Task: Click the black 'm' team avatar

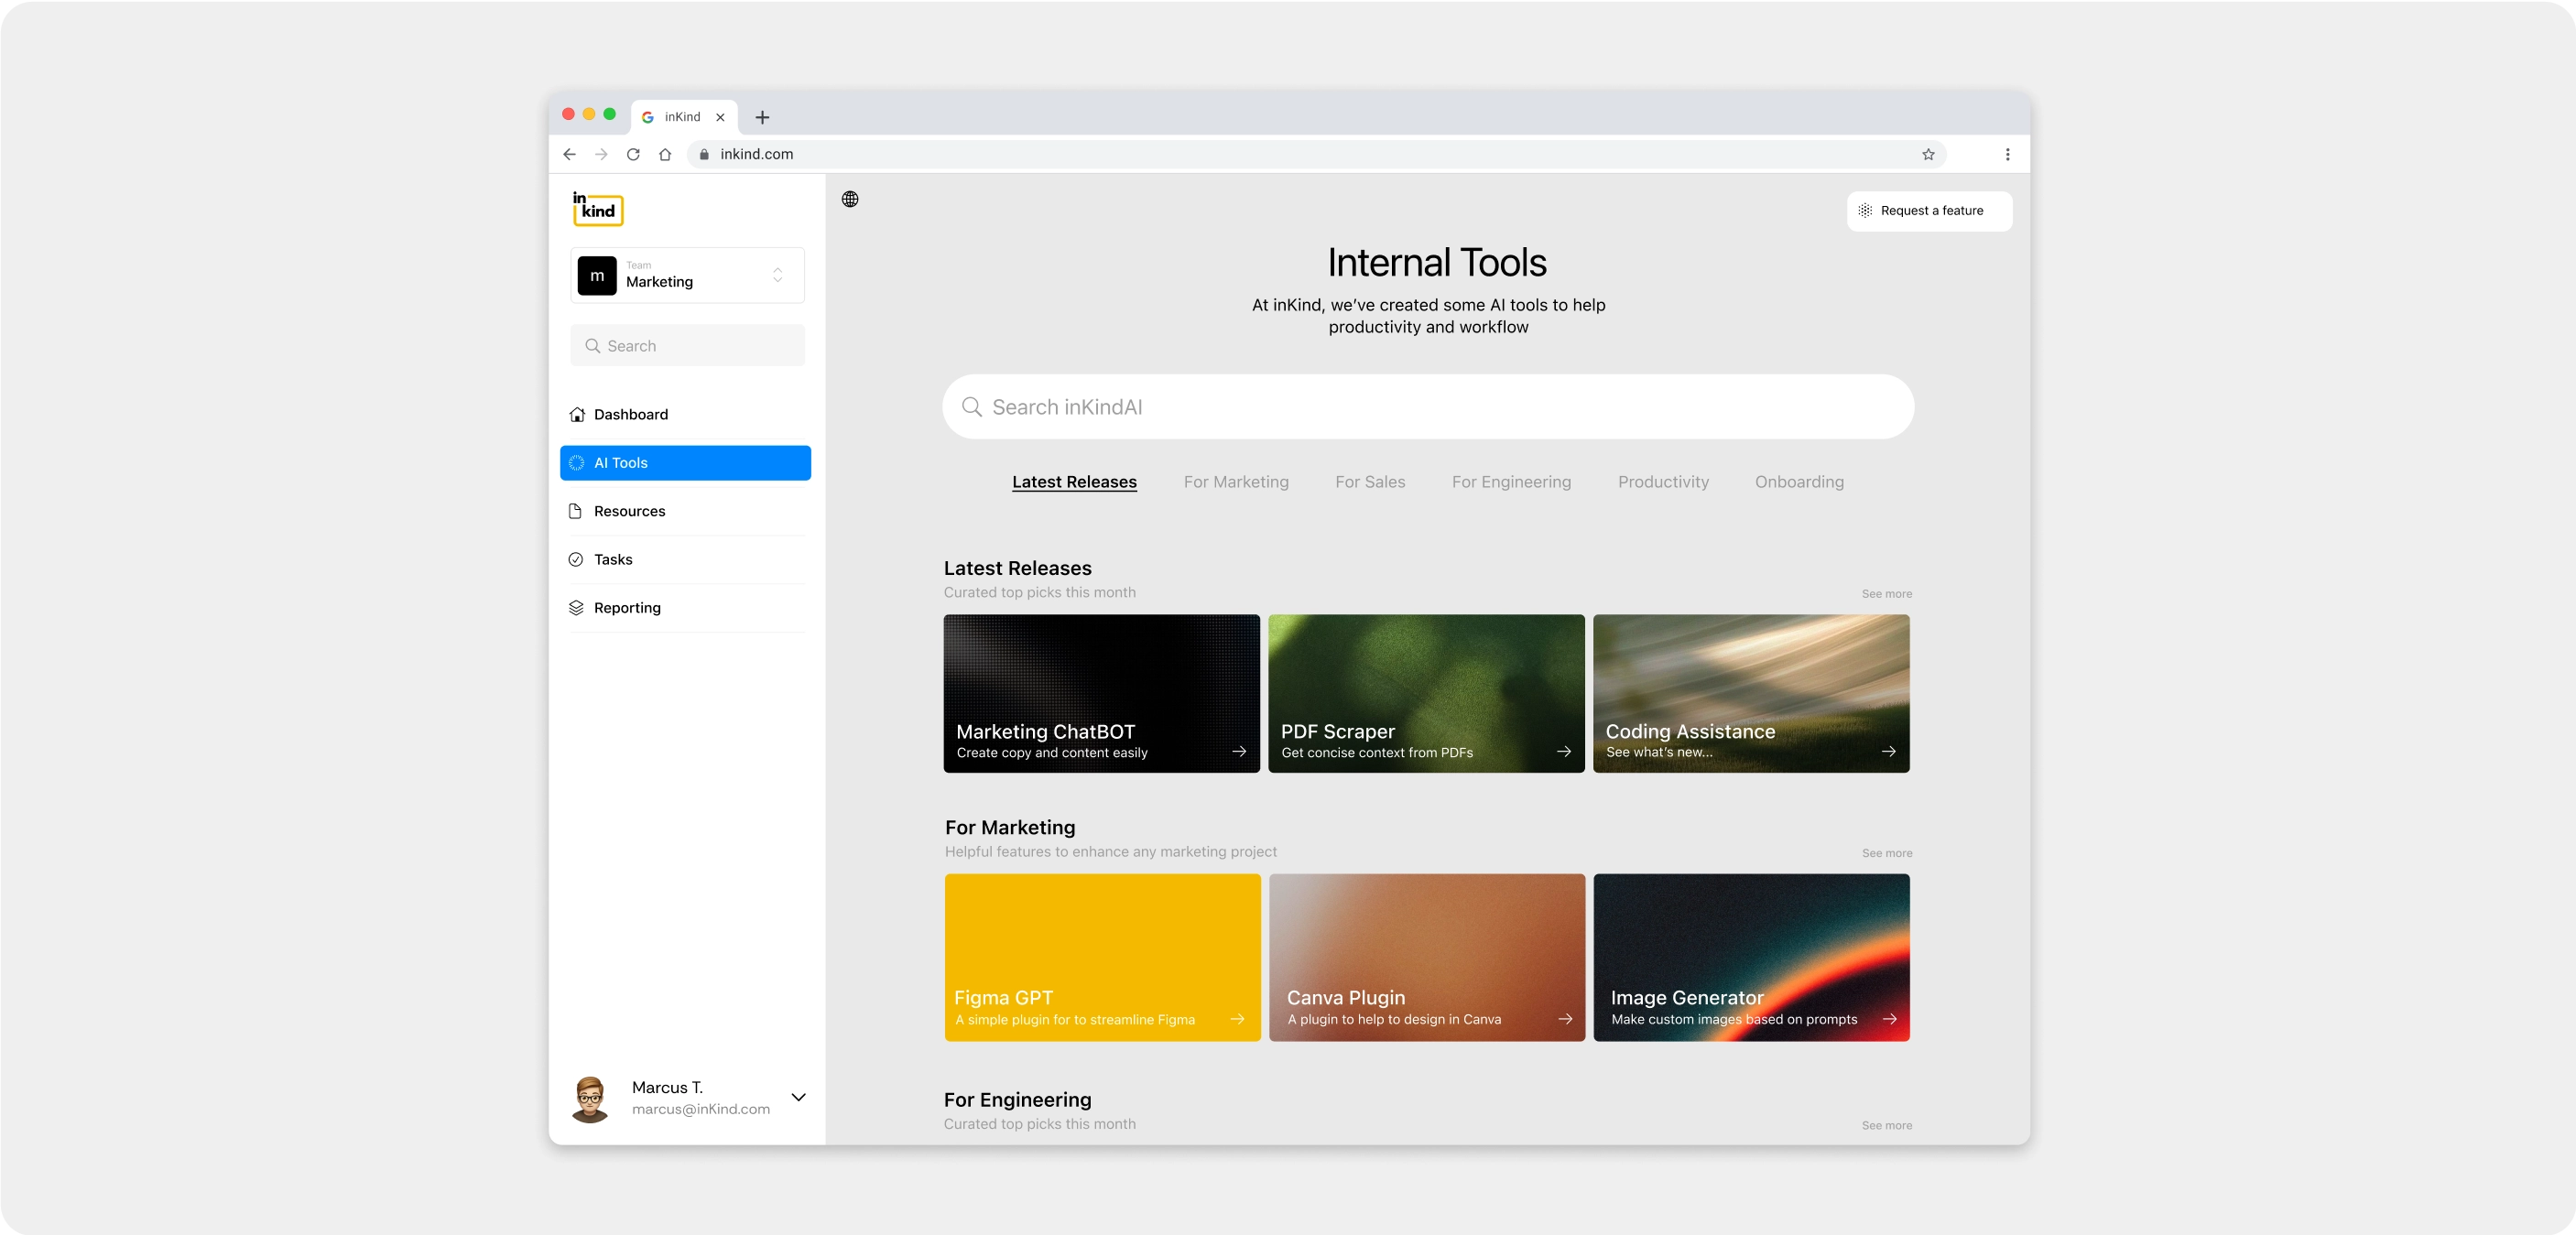Action: 597,275
